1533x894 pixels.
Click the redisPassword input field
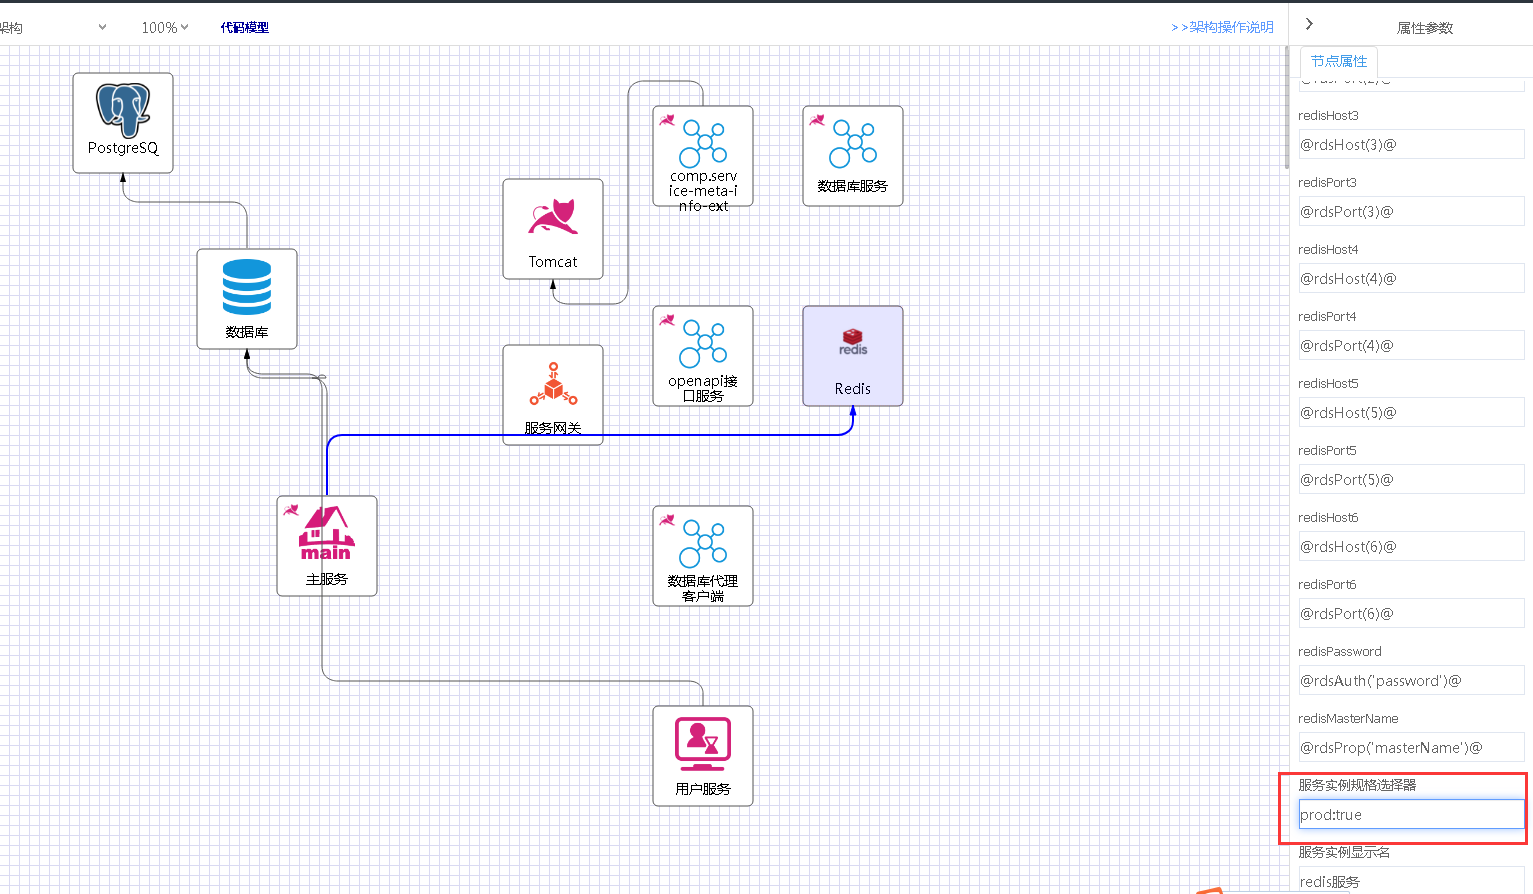click(x=1410, y=681)
